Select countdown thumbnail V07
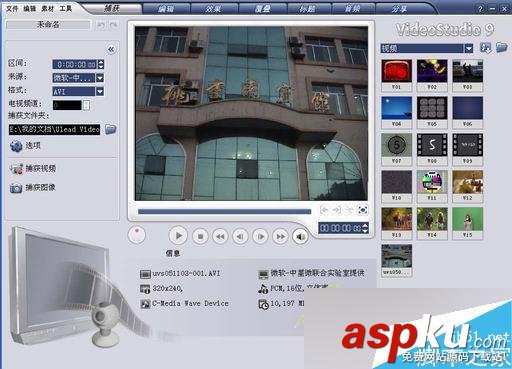The width and height of the screenshot is (512, 369). click(x=396, y=149)
